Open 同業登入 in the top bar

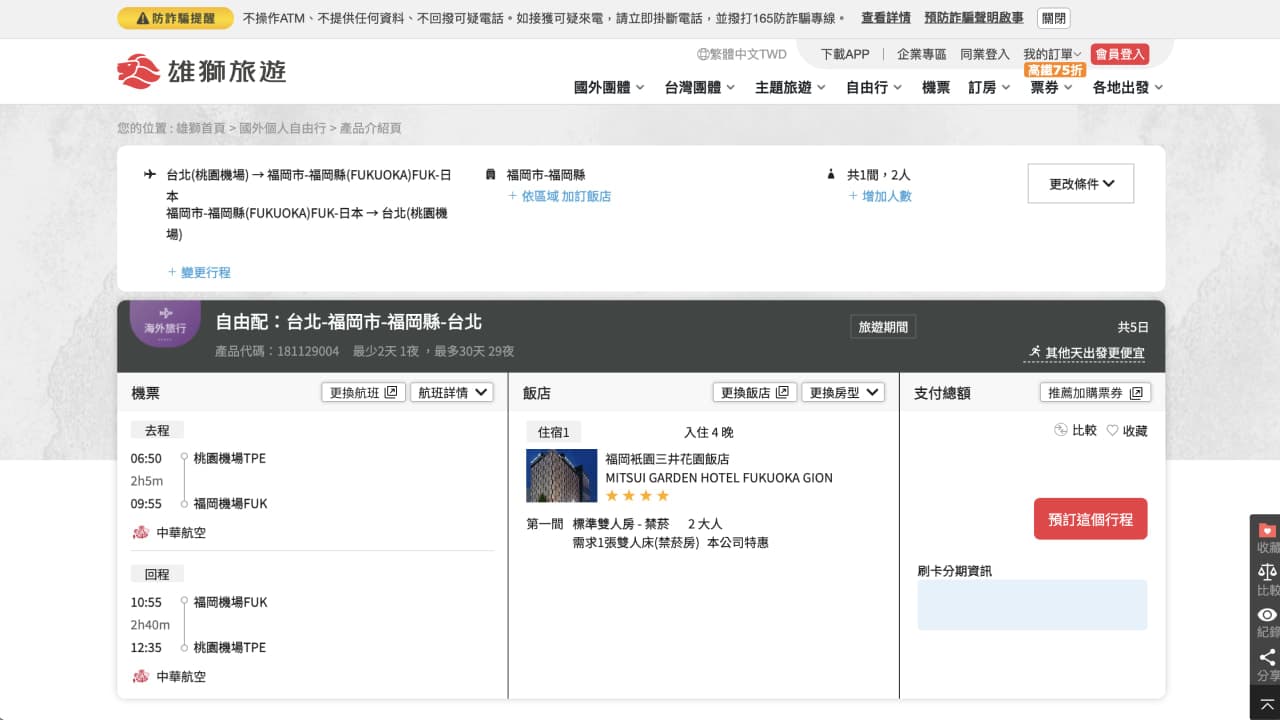coord(985,54)
